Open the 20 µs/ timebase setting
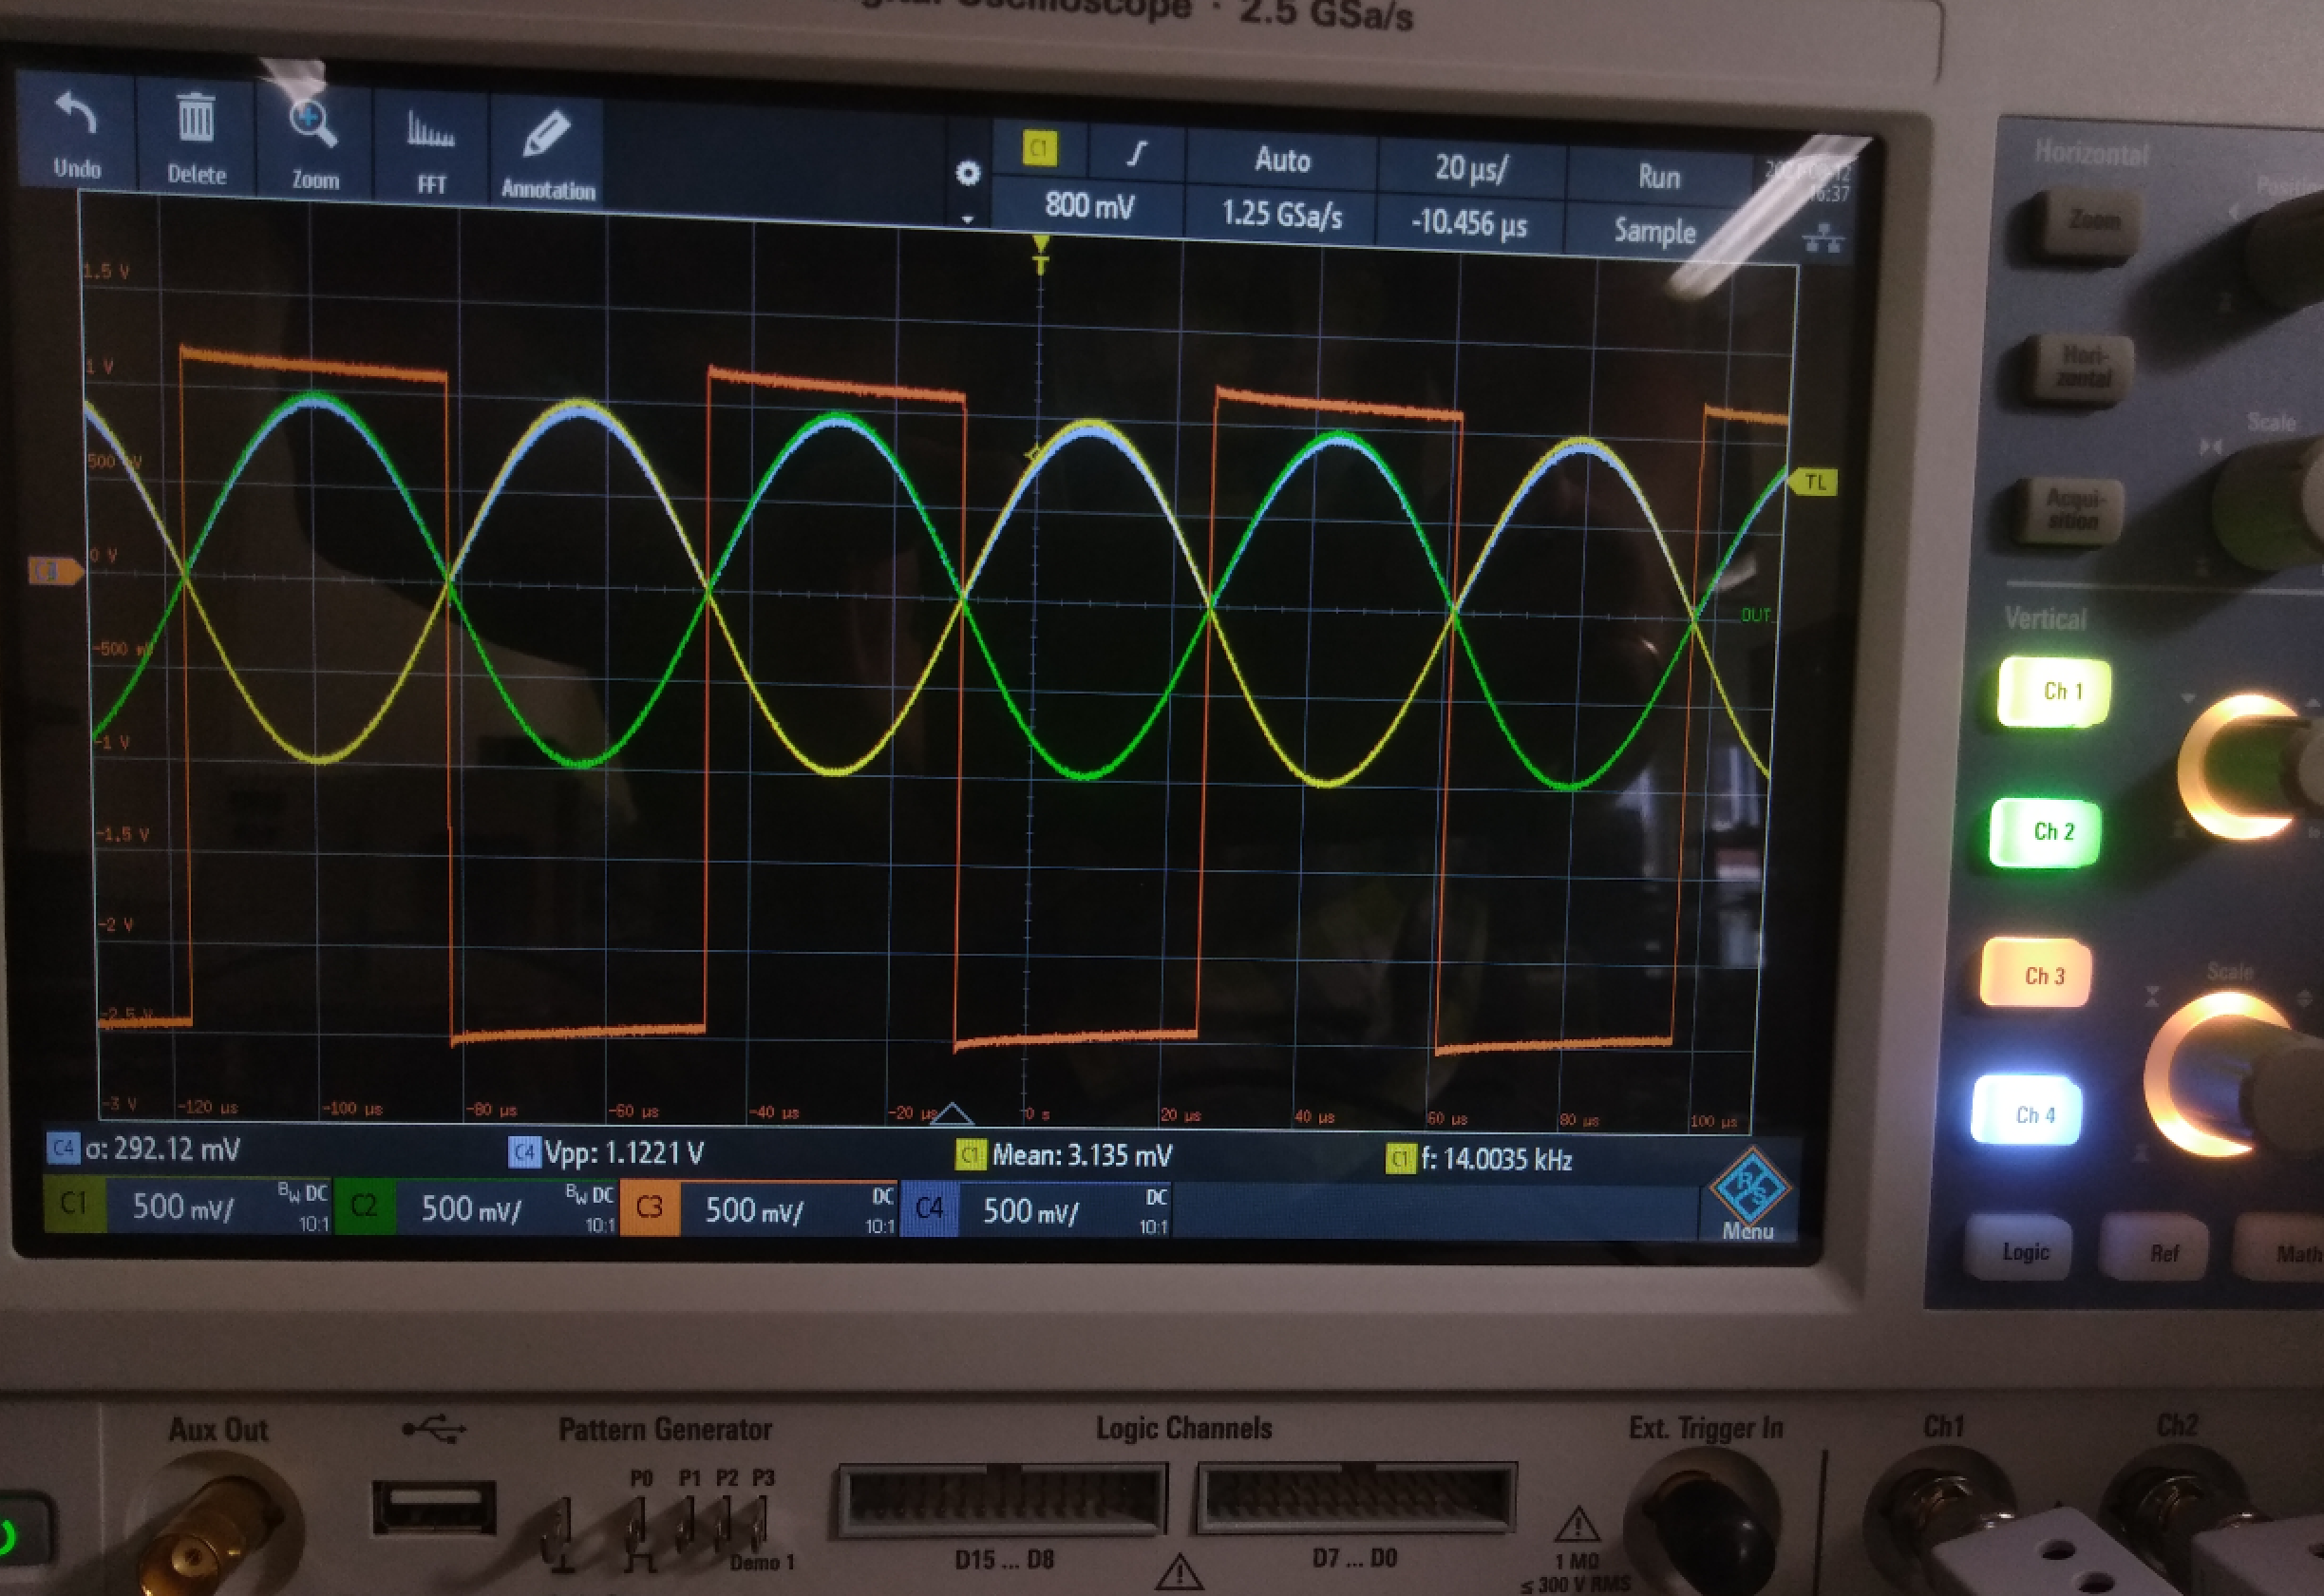 1470,169
